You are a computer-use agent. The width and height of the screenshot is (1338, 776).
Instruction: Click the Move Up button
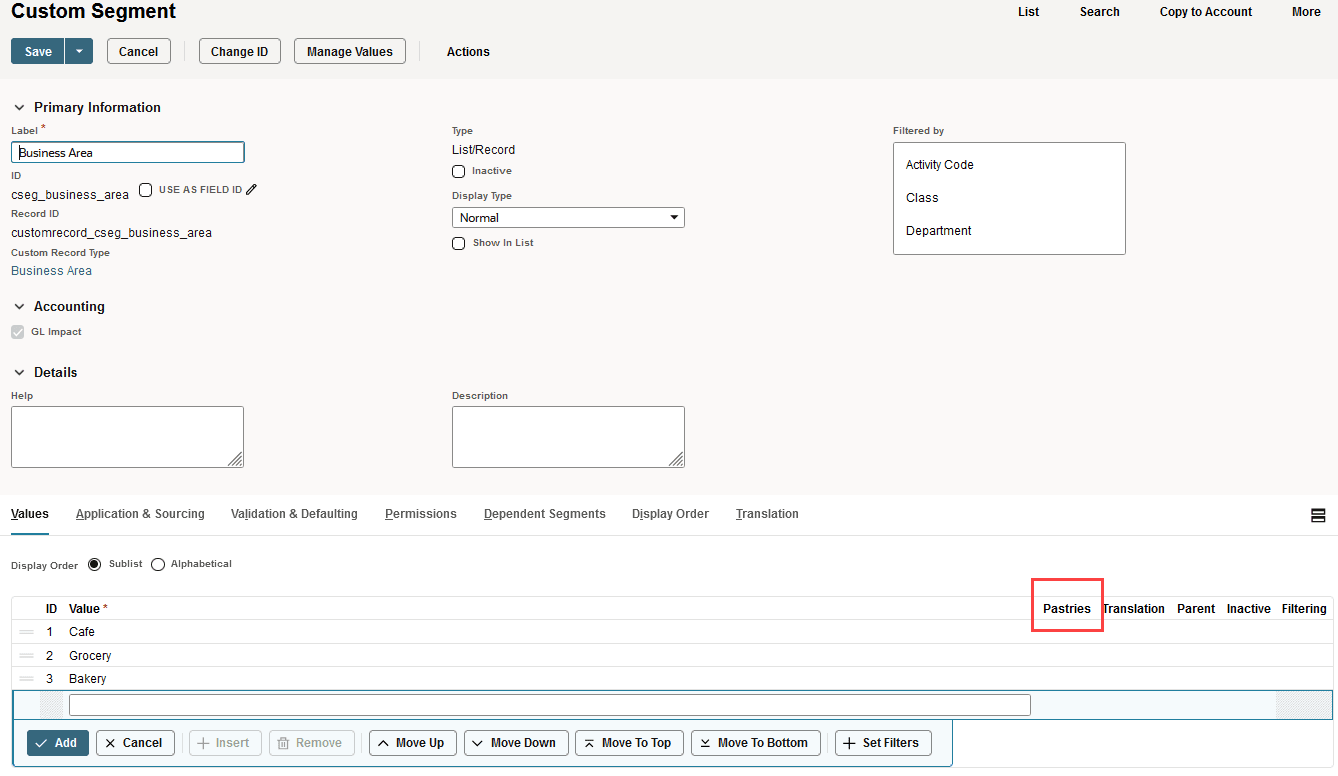pos(412,743)
